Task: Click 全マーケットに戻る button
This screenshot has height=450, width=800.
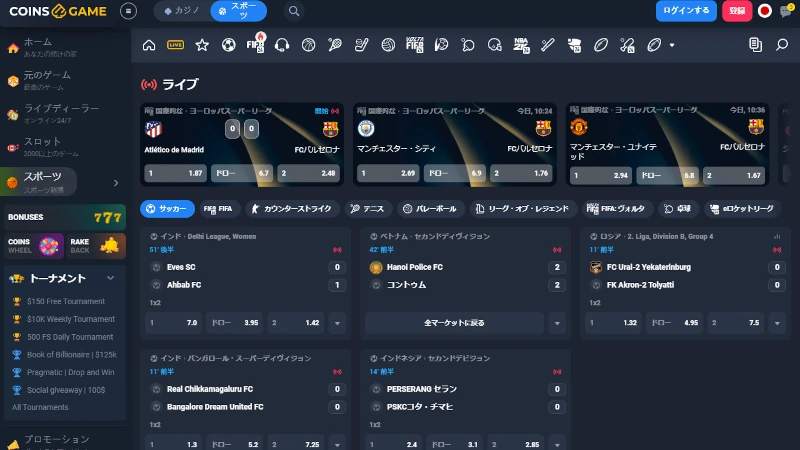Action: click(x=454, y=323)
